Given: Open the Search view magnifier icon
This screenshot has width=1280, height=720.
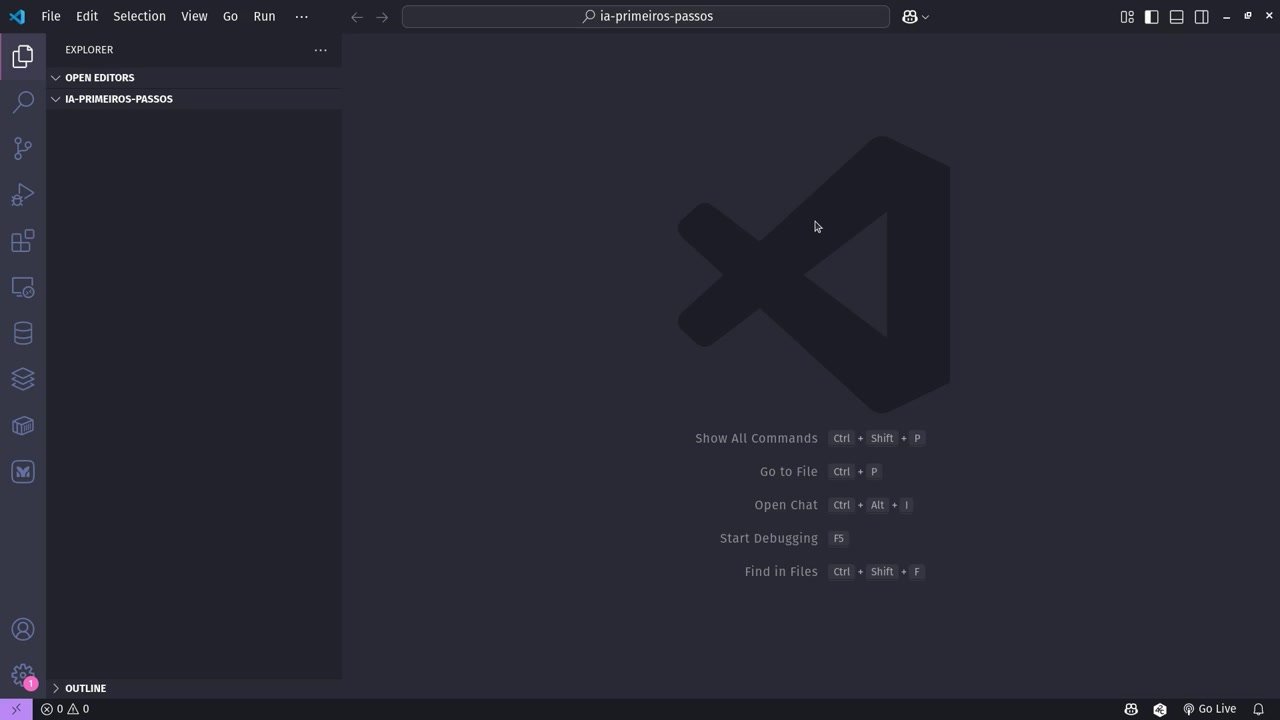Looking at the screenshot, I should [22, 102].
